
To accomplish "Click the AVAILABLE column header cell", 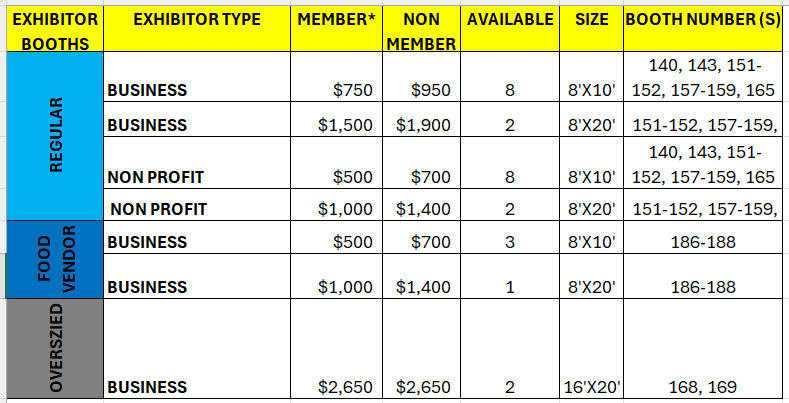I will click(510, 29).
